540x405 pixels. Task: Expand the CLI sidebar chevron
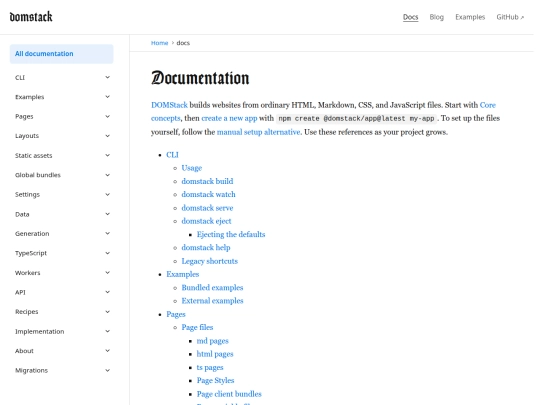(107, 77)
